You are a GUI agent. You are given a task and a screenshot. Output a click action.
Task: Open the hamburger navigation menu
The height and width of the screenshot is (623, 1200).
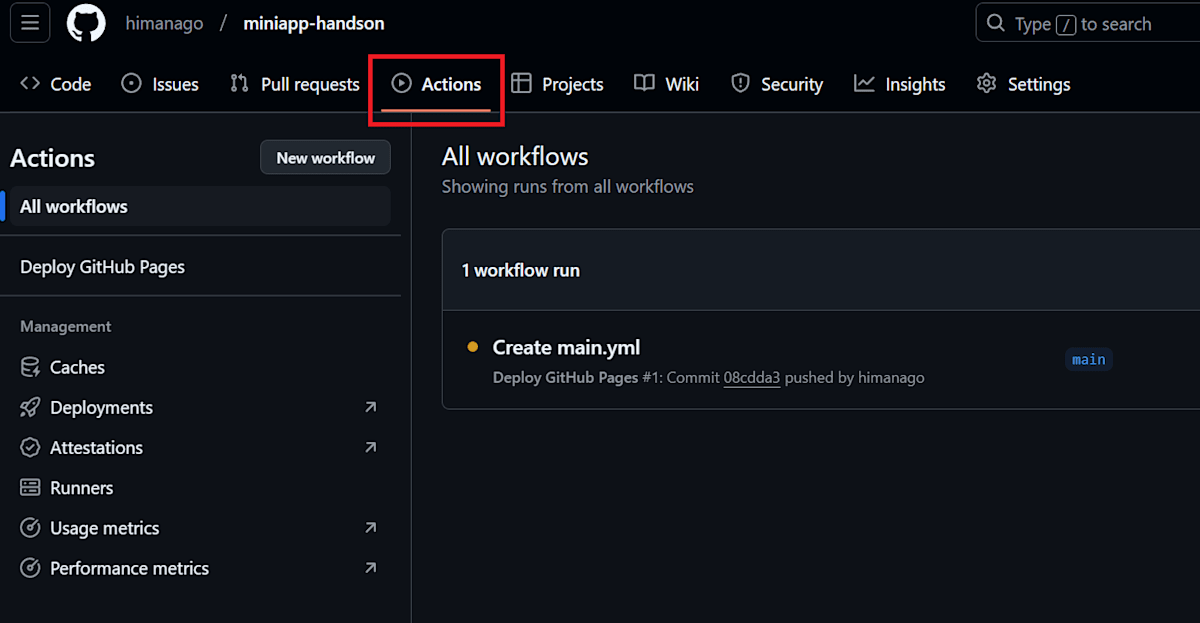30,23
